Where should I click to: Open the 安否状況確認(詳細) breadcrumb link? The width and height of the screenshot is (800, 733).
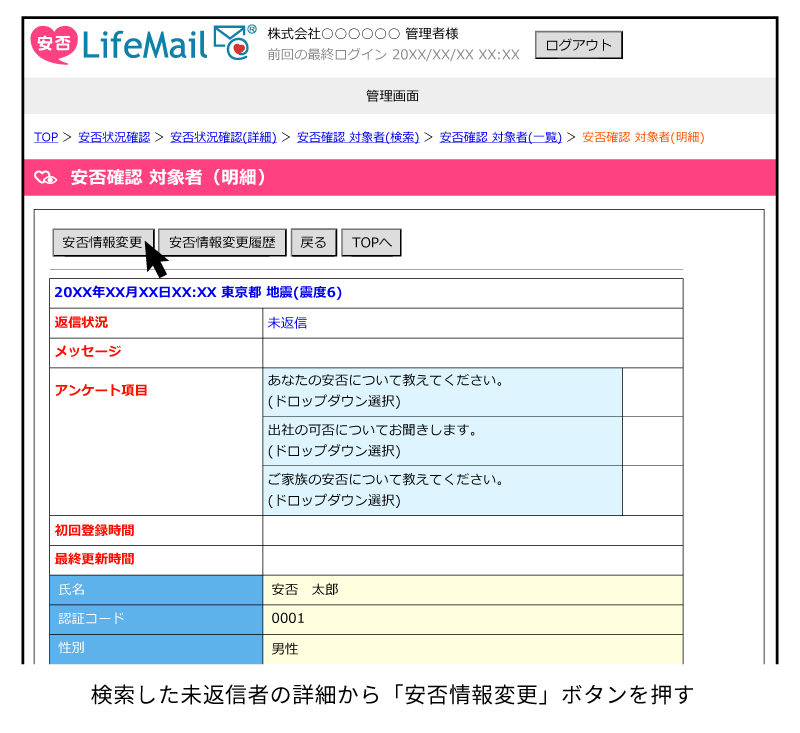click(x=224, y=137)
